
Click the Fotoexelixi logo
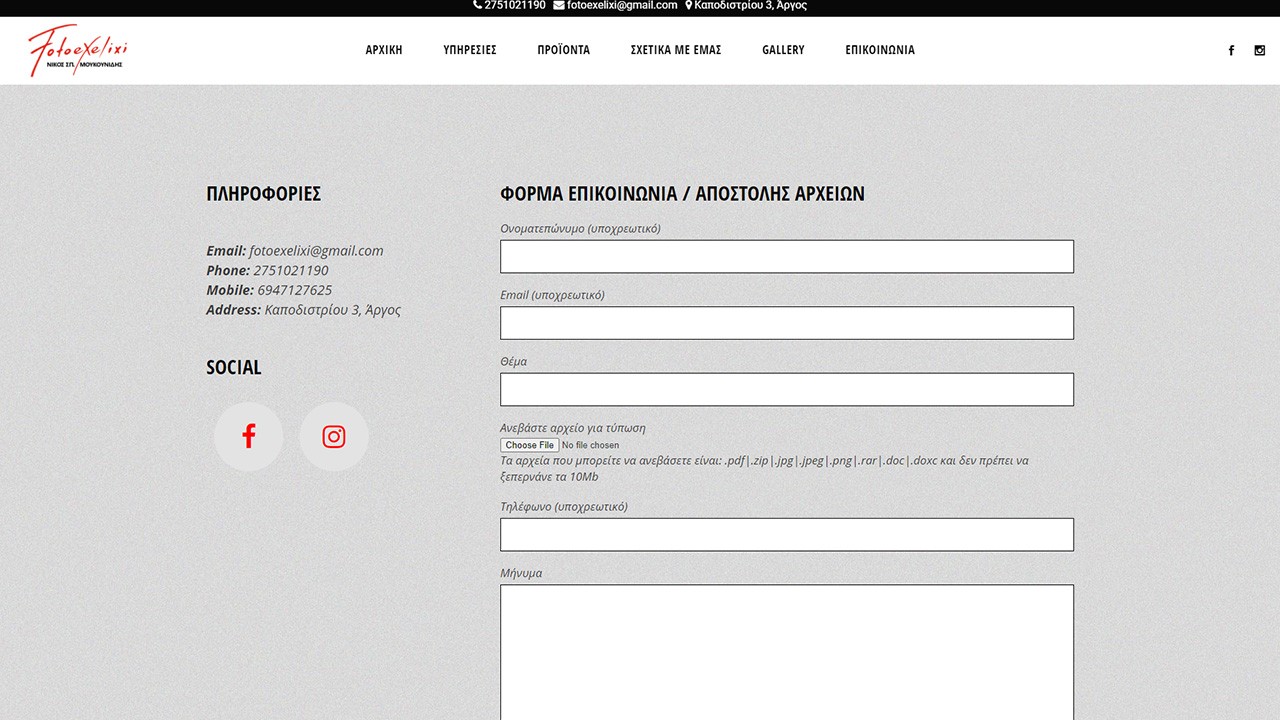click(78, 50)
